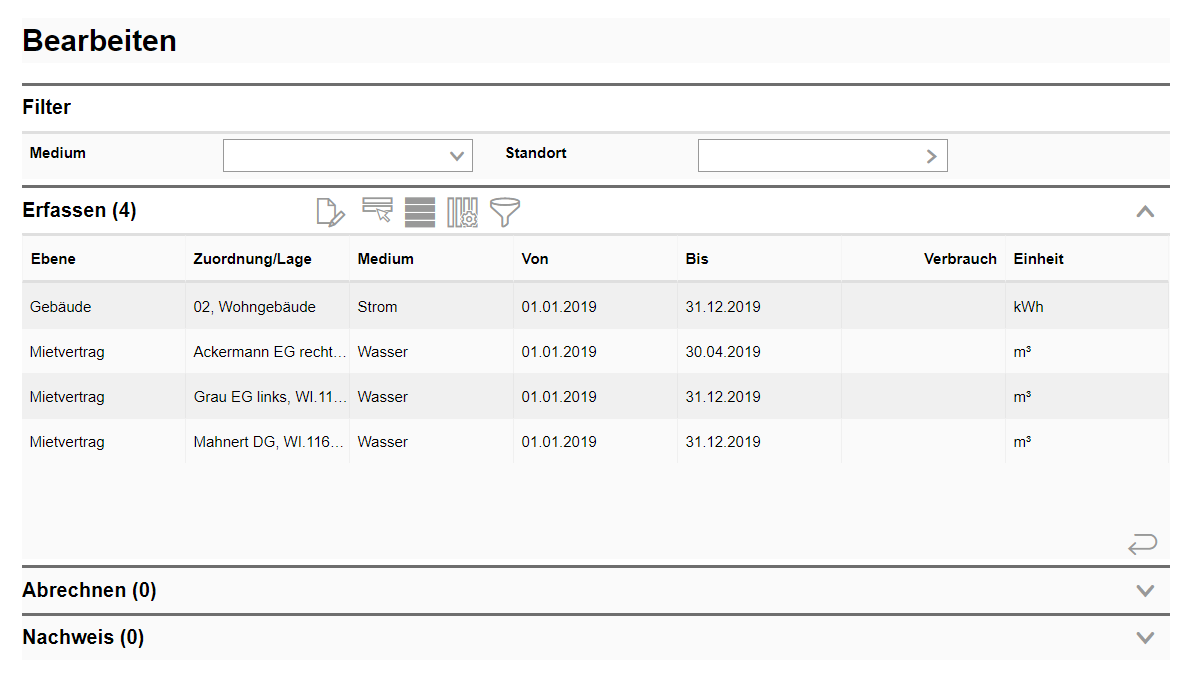Click the return arrow icon below table
This screenshot has width=1191, height=679.
click(1142, 544)
